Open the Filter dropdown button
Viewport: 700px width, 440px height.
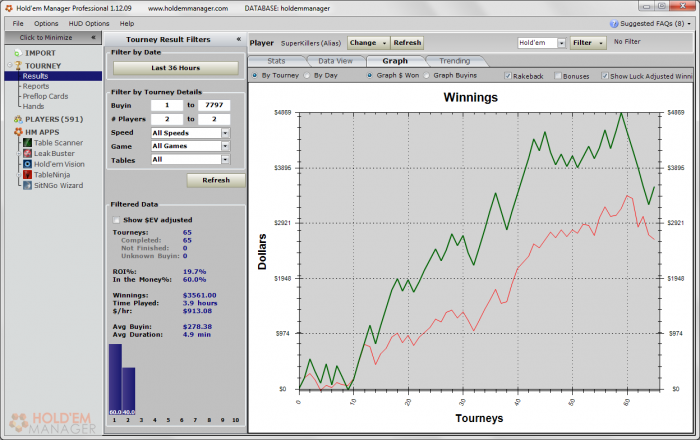pos(588,43)
